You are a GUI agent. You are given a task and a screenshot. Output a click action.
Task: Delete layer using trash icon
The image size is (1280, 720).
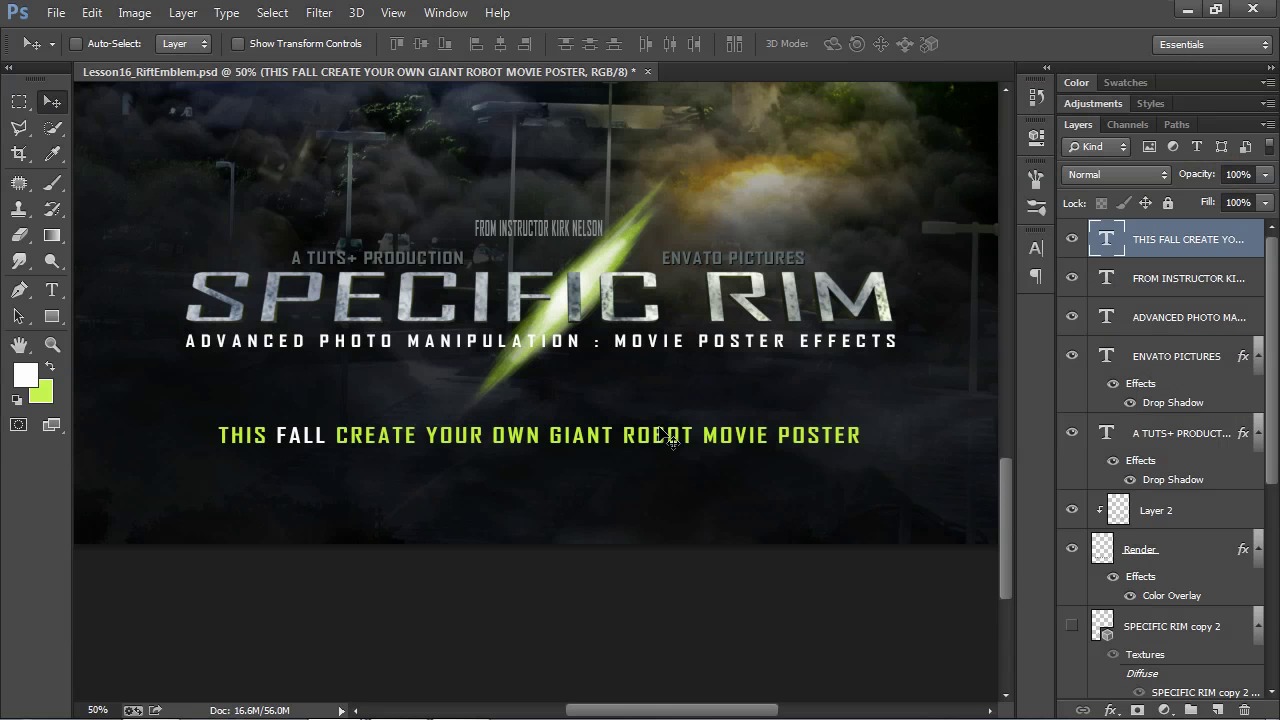[x=1244, y=710]
